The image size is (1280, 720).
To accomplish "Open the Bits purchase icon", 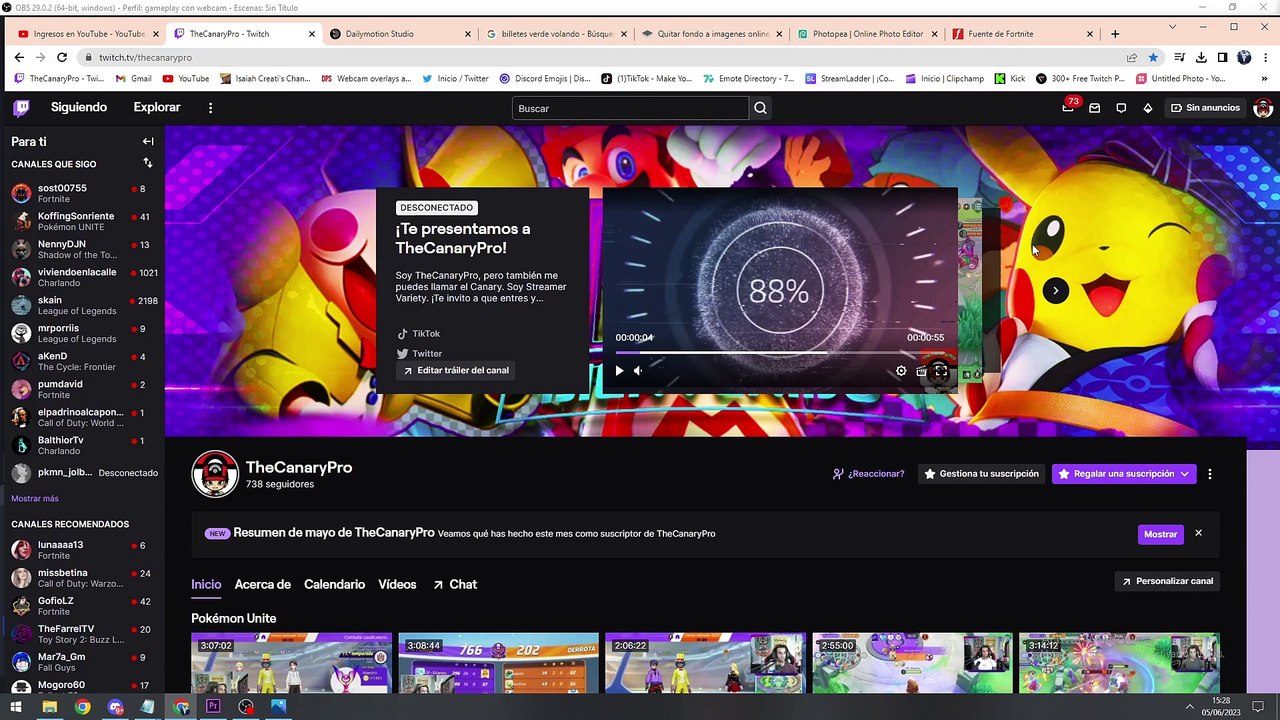I will click(1148, 108).
